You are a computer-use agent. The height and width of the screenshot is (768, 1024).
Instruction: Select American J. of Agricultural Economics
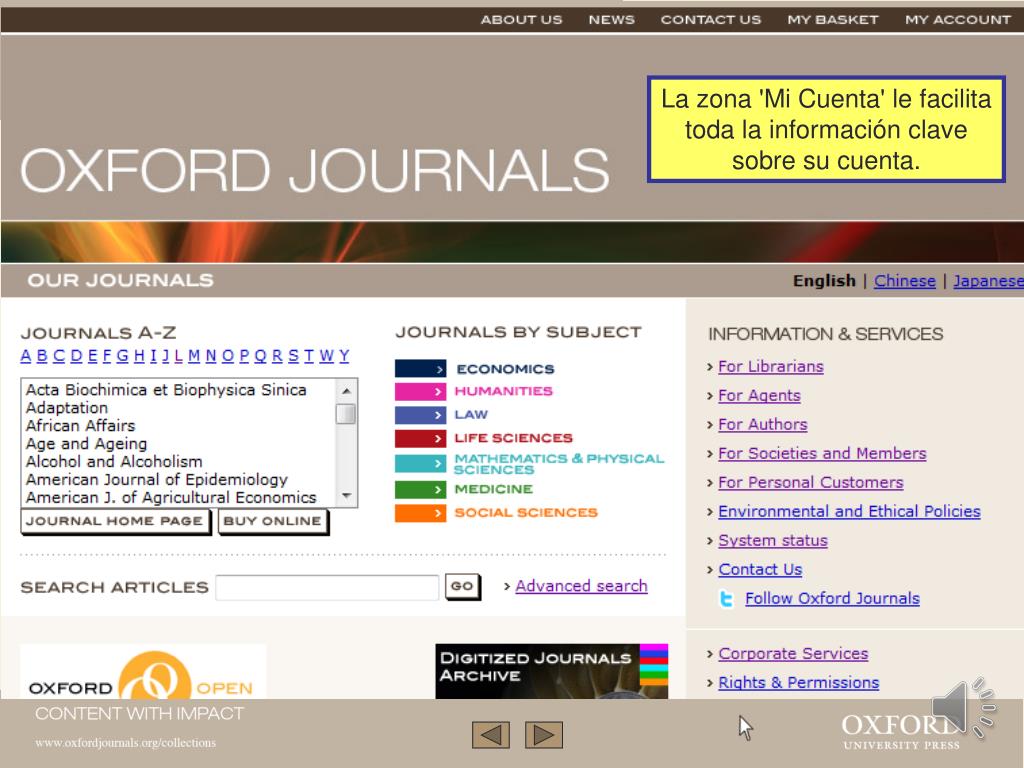[171, 498]
